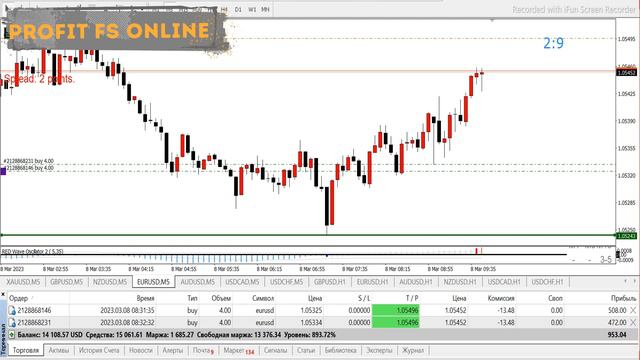Sort by the Комиссия column header
This screenshot has width=640, height=360.
pyautogui.click(x=501, y=298)
